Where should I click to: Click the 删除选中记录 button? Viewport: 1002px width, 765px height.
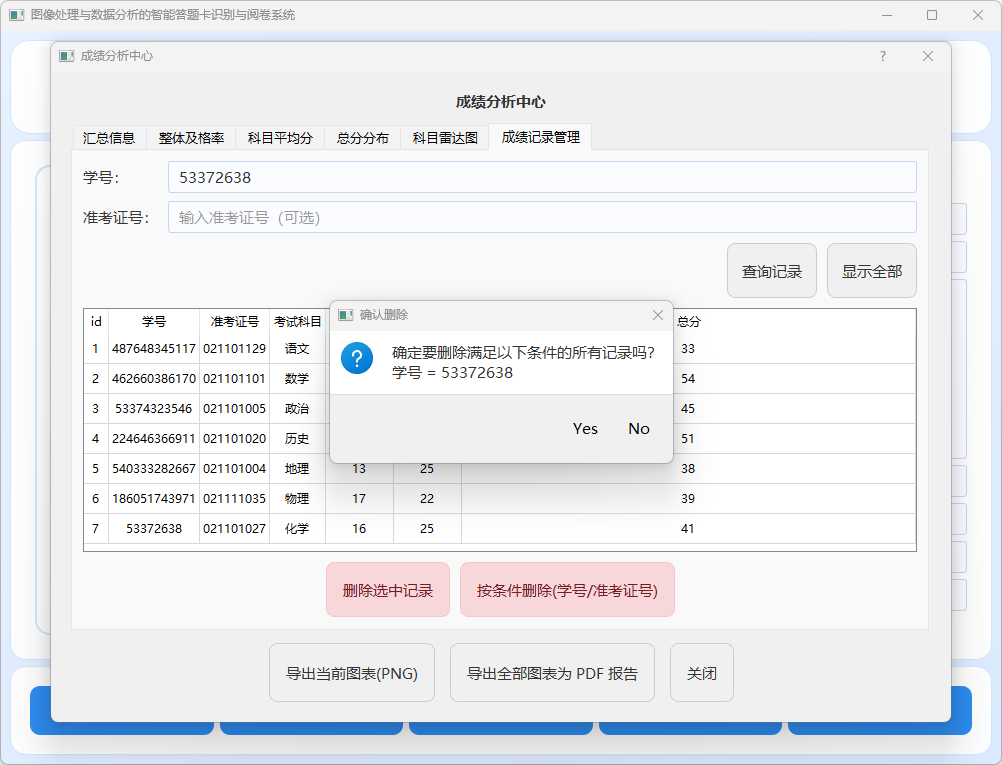click(388, 590)
